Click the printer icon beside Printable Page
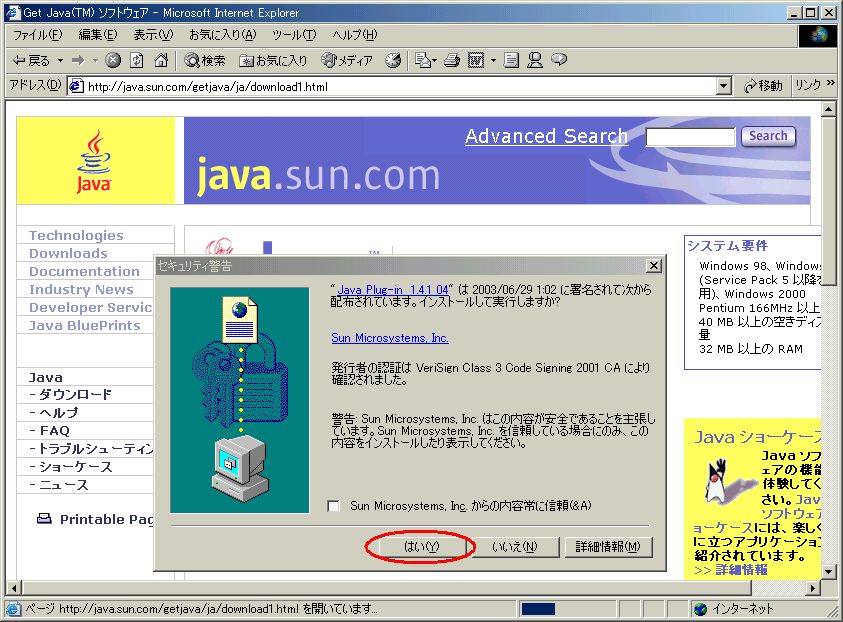Viewport: 843px width, 622px height. click(44, 519)
